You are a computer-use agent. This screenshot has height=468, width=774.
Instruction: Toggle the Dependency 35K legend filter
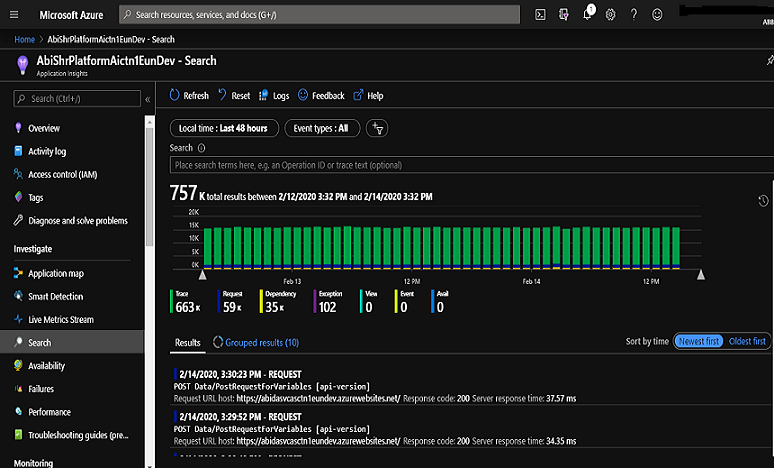[x=278, y=302]
